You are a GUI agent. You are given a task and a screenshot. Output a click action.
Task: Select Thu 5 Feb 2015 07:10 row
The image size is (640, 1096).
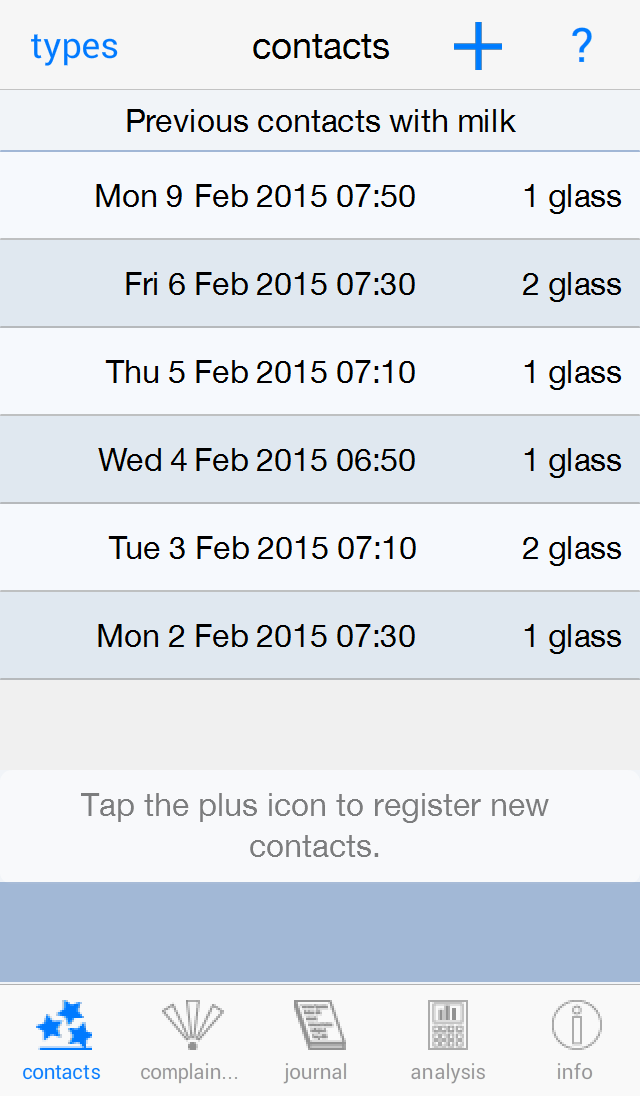[x=320, y=372]
